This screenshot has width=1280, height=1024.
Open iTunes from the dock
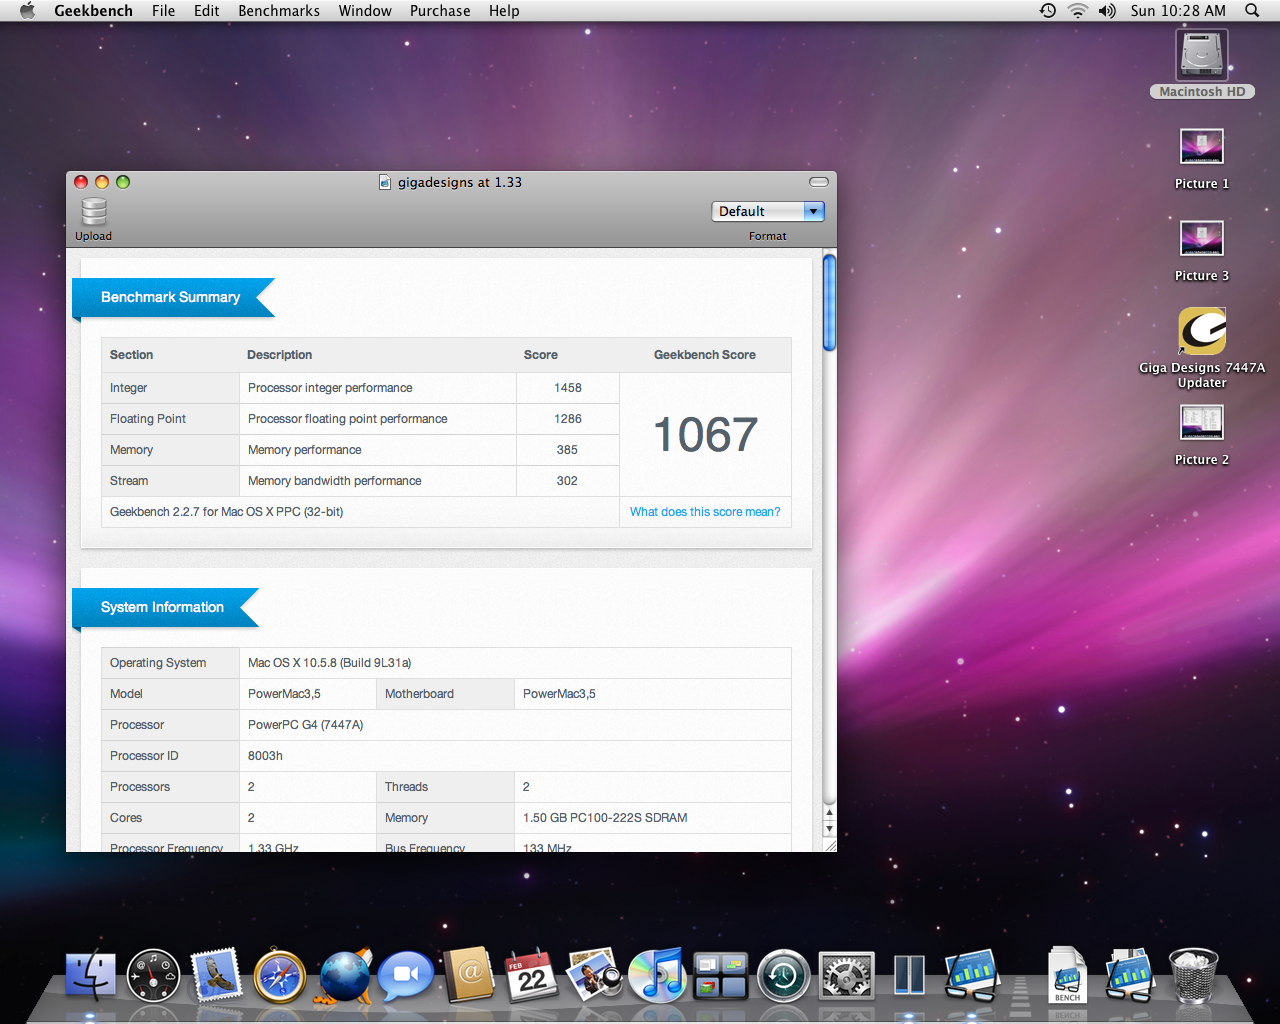(657, 975)
